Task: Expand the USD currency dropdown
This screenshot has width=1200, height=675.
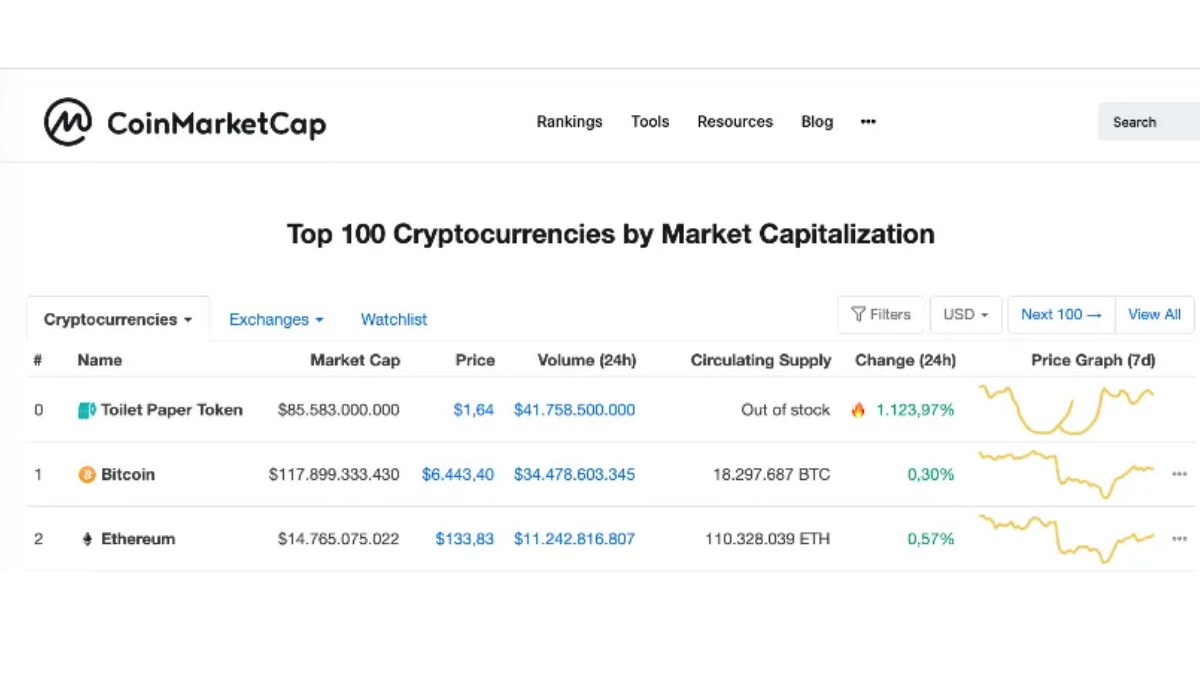Action: click(x=966, y=314)
